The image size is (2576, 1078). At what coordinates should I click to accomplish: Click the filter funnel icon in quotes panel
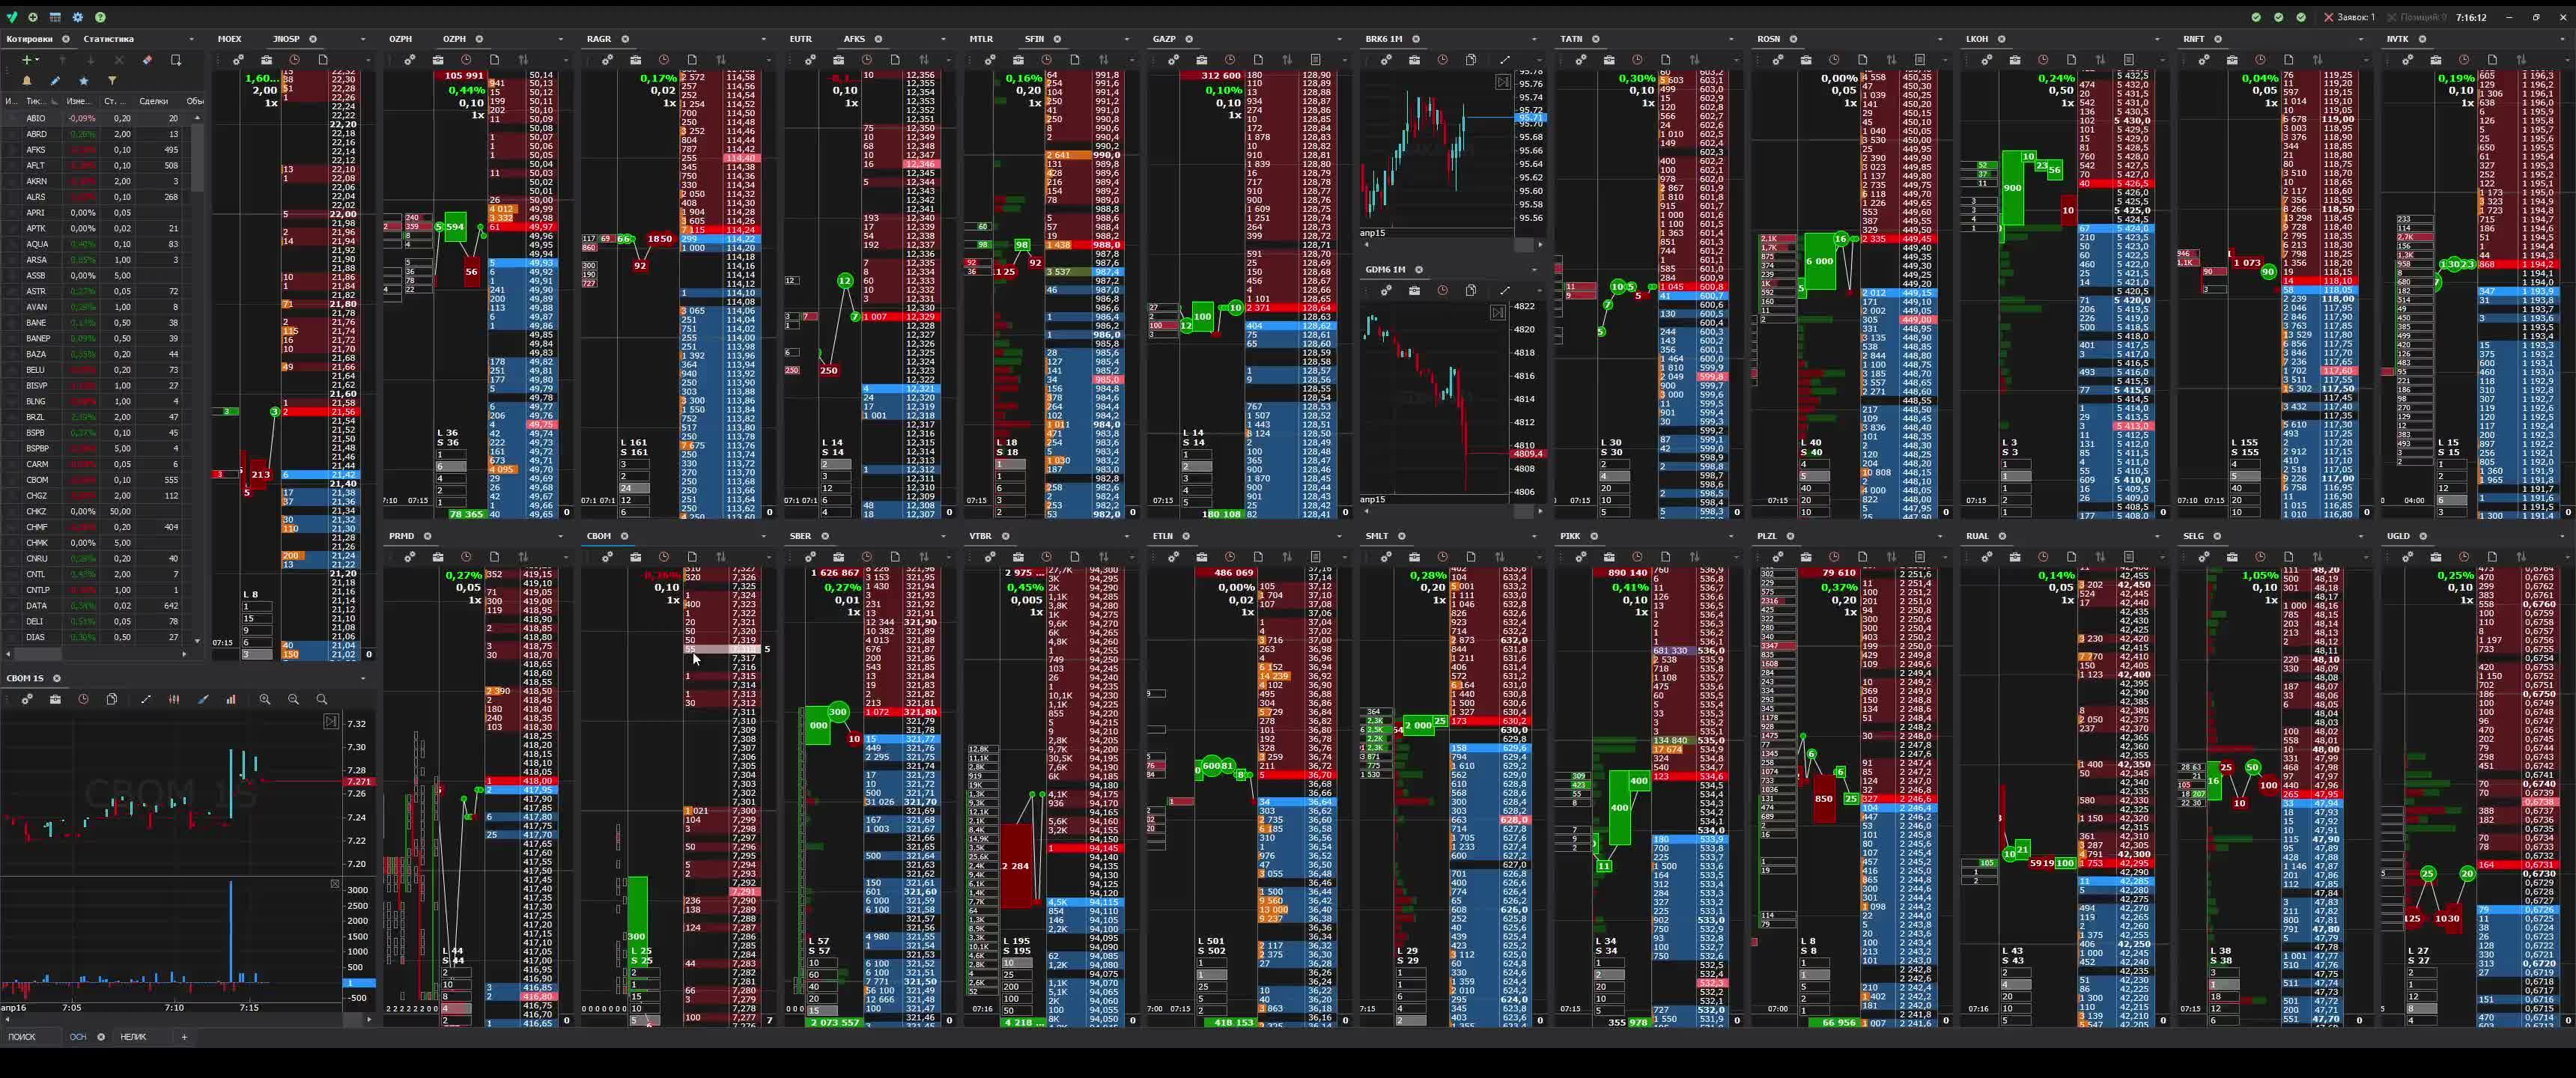click(112, 80)
